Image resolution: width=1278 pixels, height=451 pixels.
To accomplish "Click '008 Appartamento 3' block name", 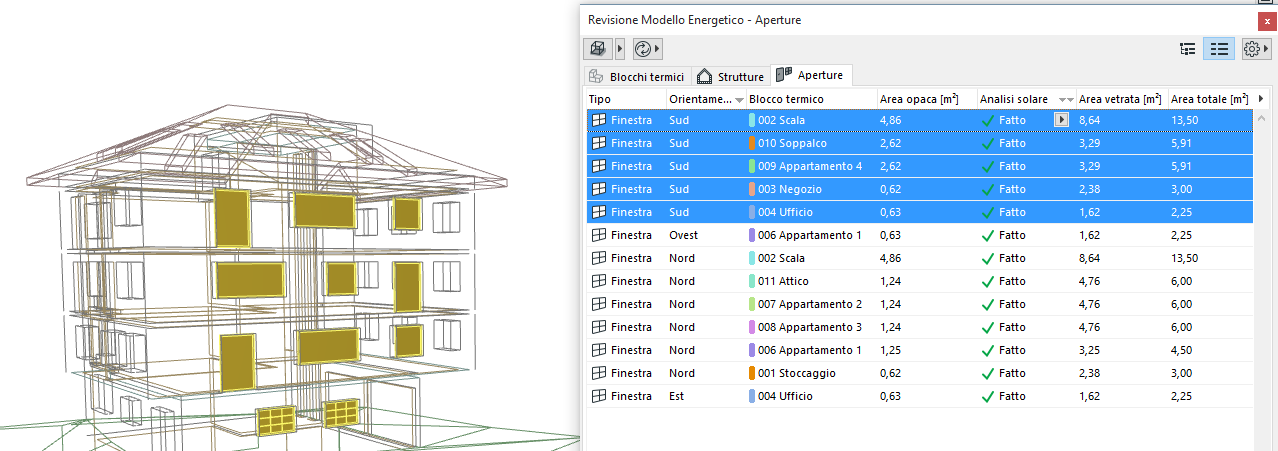I will (x=810, y=327).
